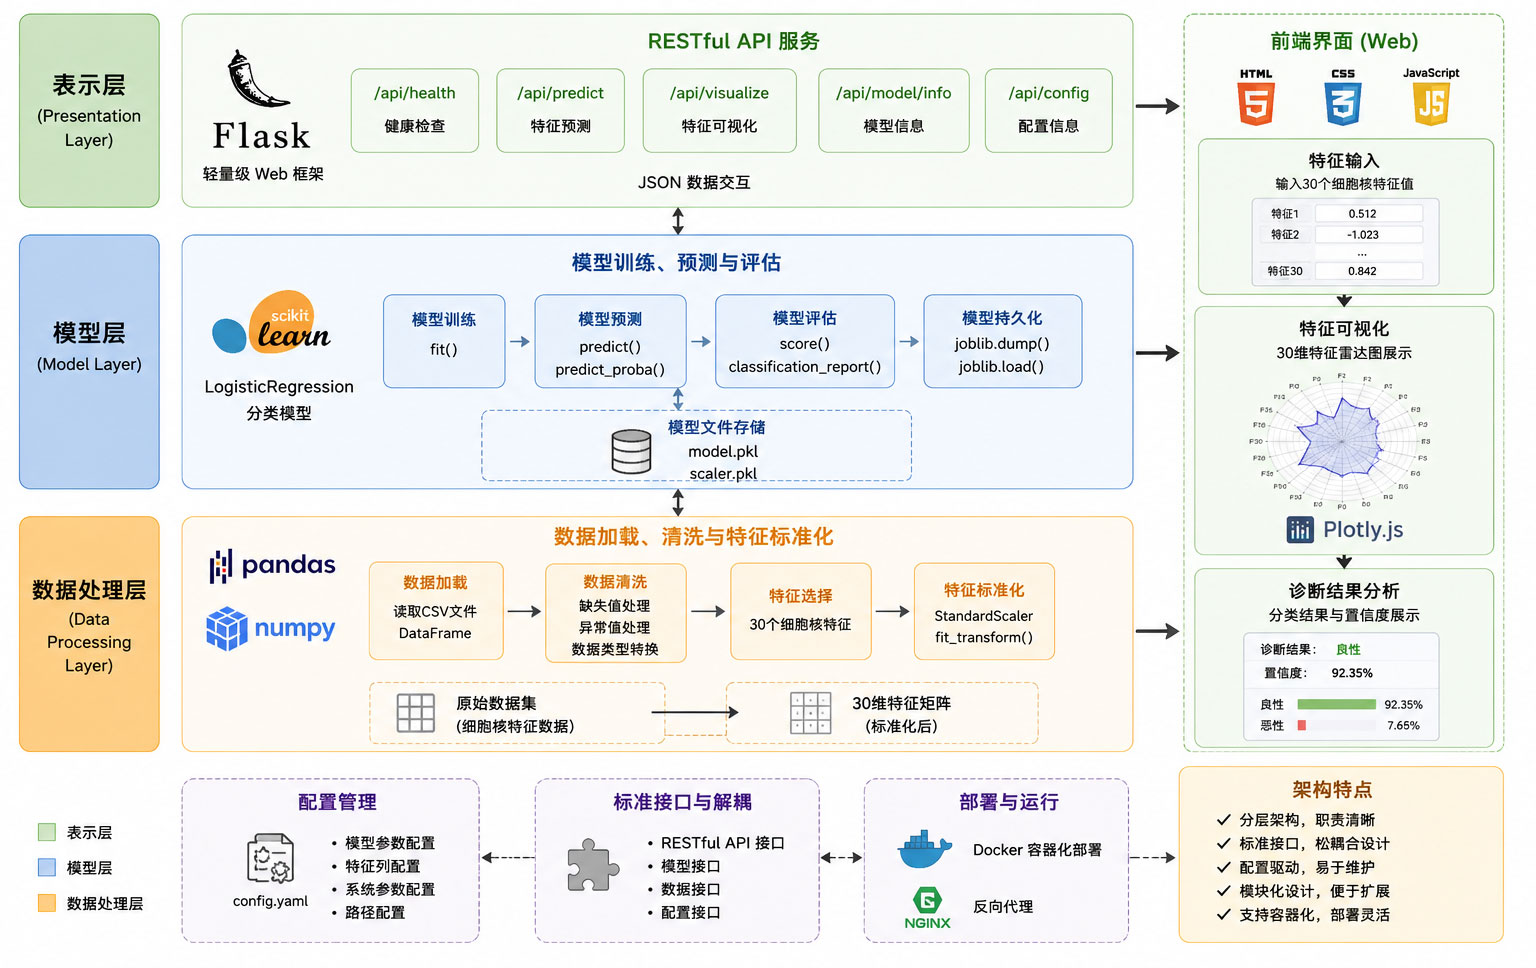The image size is (1536, 968).
Task: Click the JavaScript JS shield icon
Action: point(1431,104)
